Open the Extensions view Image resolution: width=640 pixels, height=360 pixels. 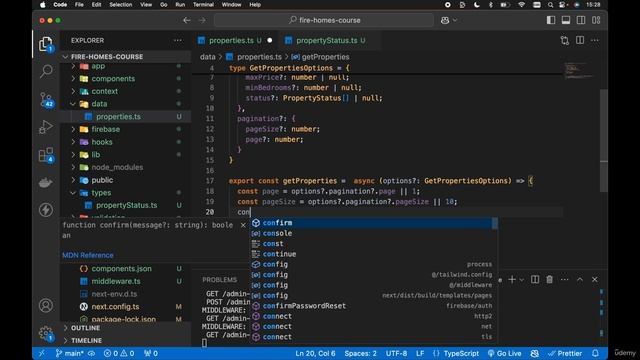pos(46,155)
